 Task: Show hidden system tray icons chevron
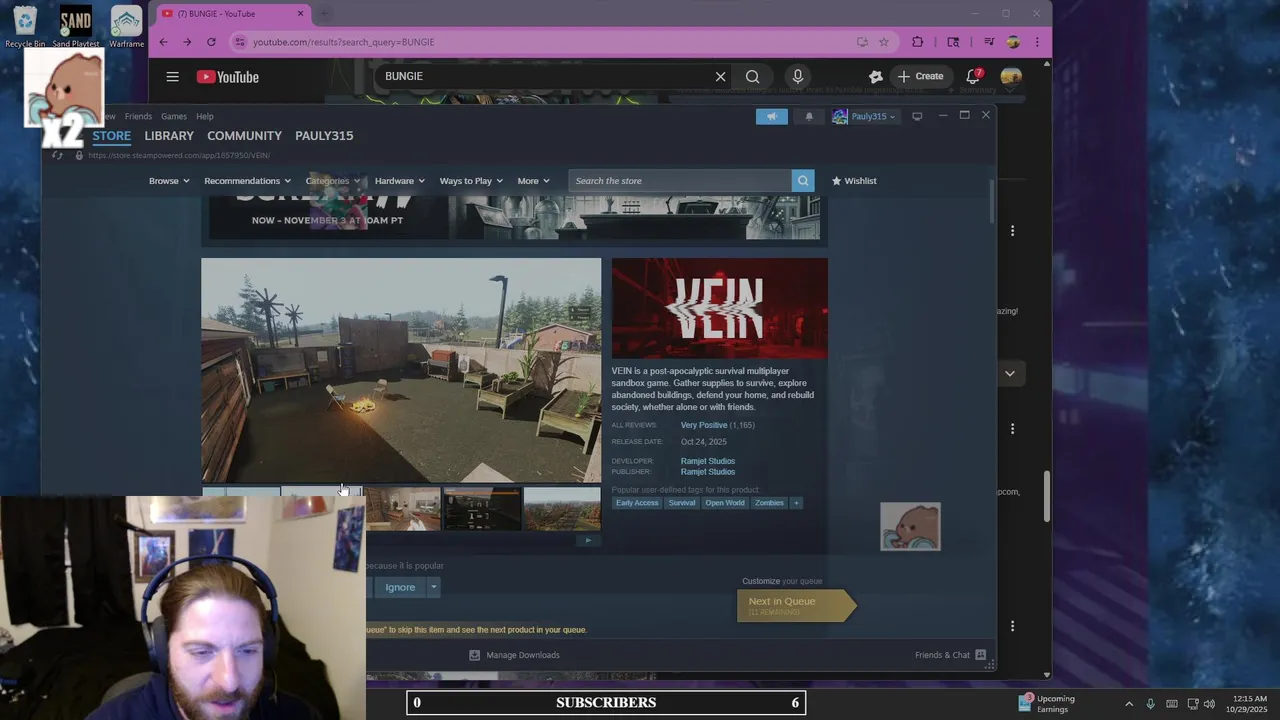1129,704
